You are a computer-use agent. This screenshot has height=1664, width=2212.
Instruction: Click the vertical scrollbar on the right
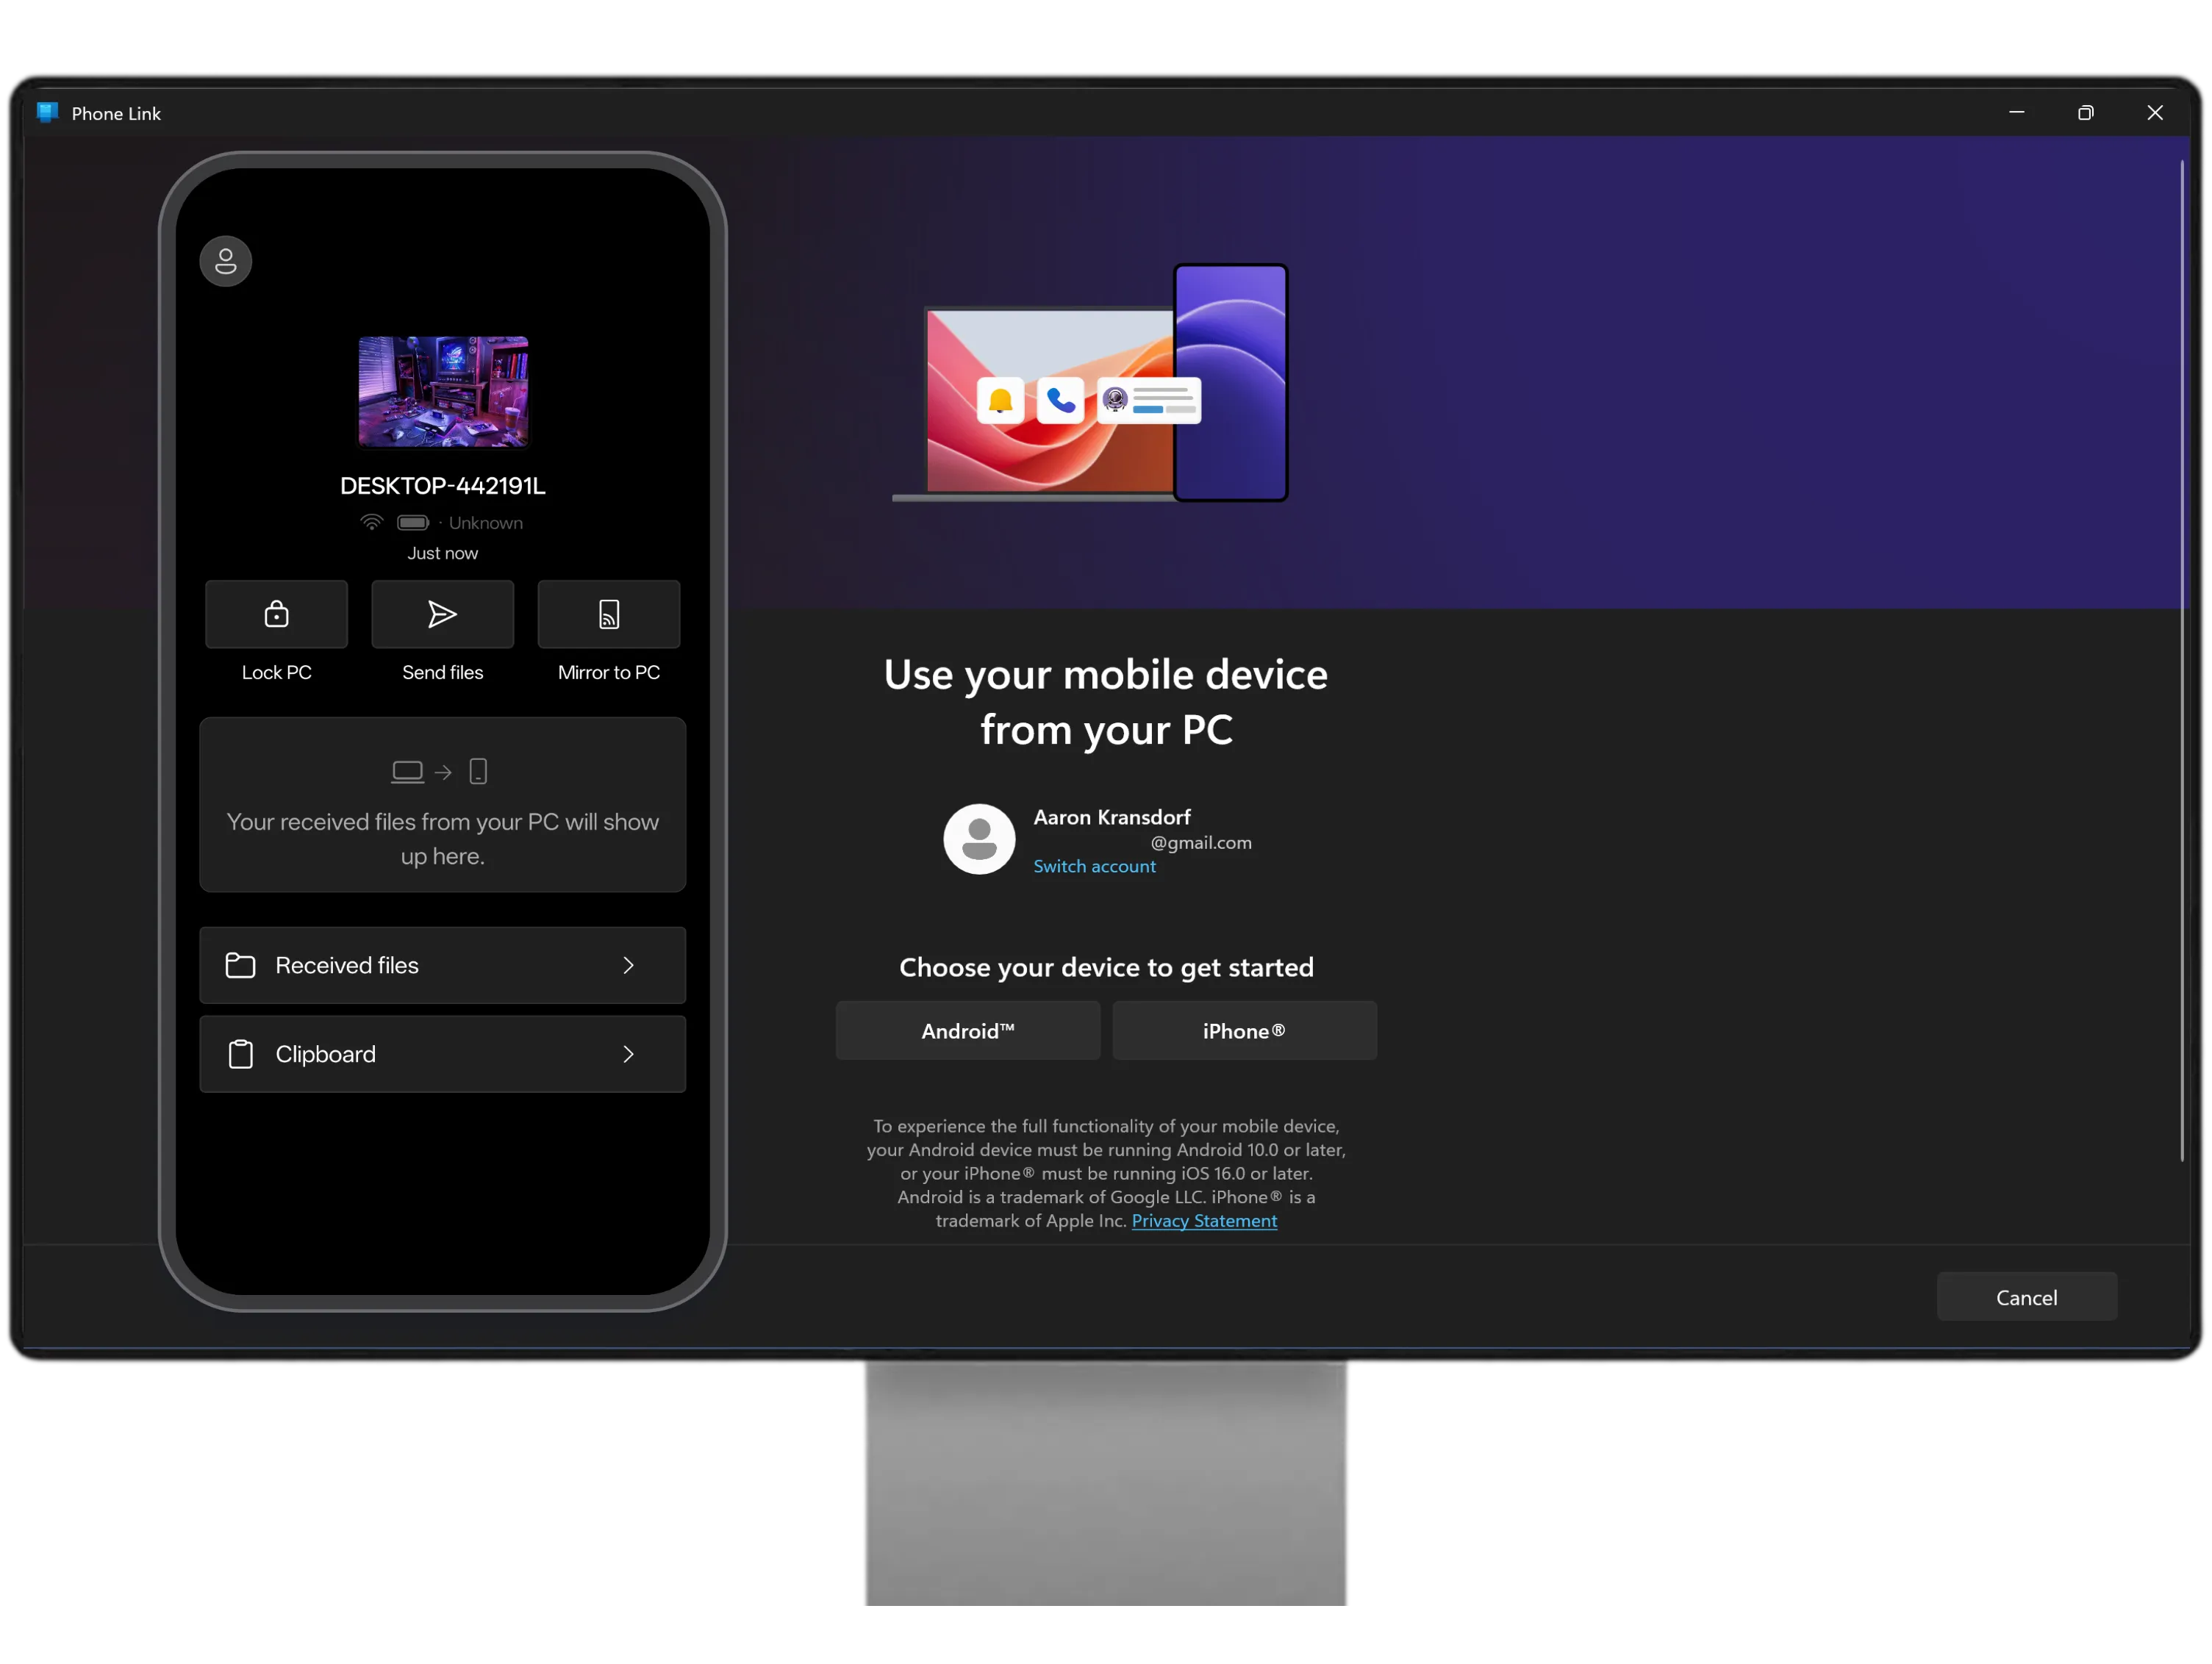pos(2182,660)
